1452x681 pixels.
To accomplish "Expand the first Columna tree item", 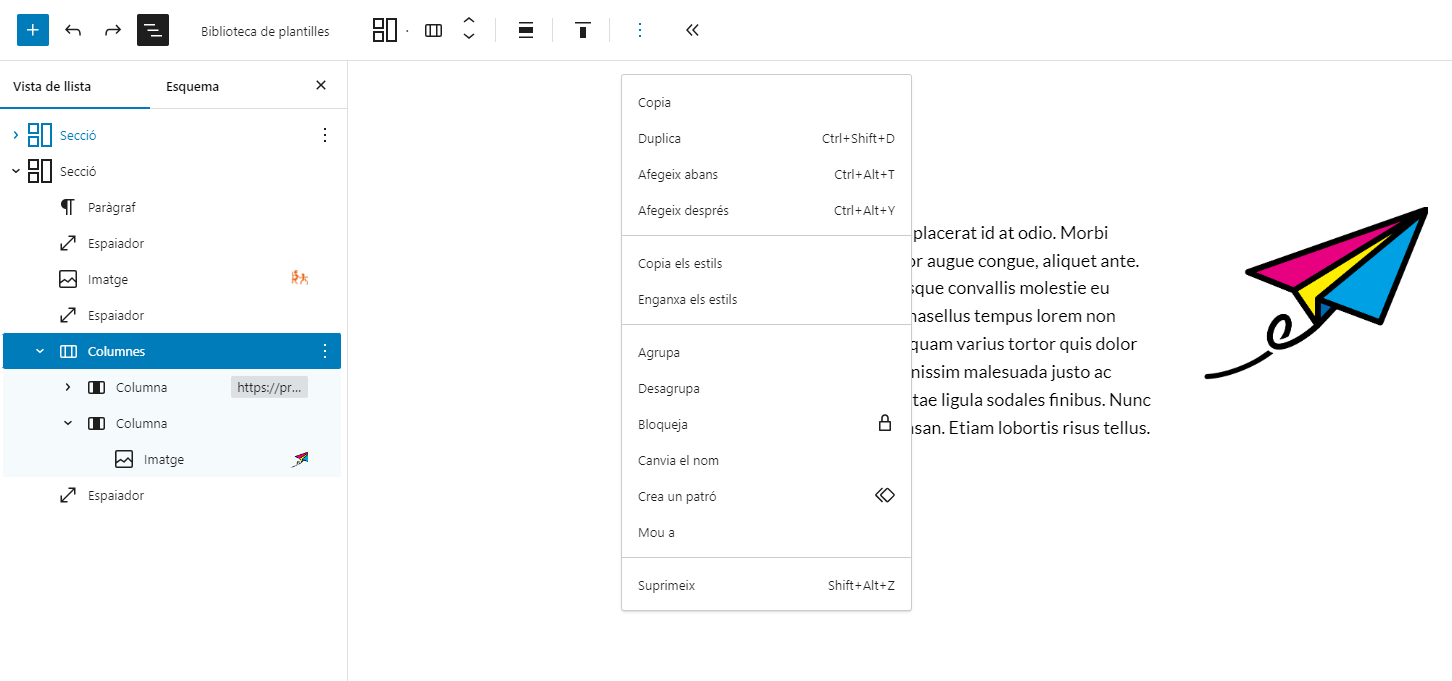I will 68,387.
